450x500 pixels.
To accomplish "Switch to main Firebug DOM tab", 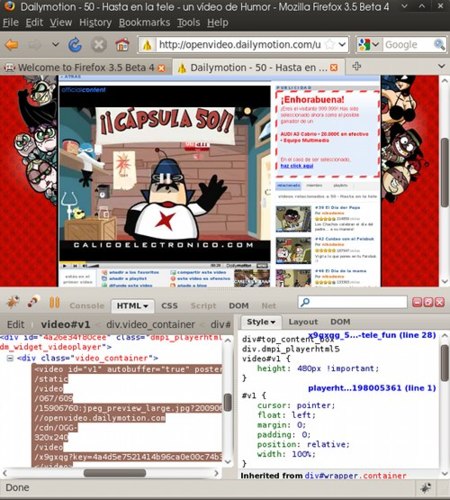I will tap(239, 306).
